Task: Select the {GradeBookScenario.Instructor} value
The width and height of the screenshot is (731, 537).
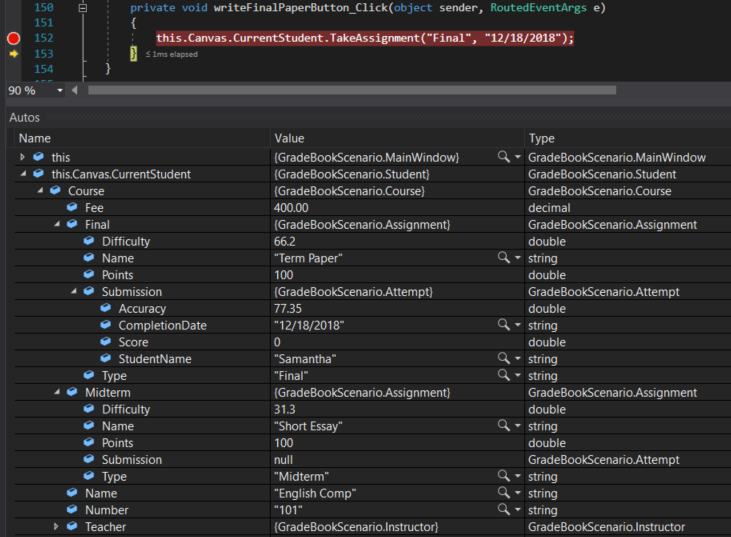Action: 356,527
